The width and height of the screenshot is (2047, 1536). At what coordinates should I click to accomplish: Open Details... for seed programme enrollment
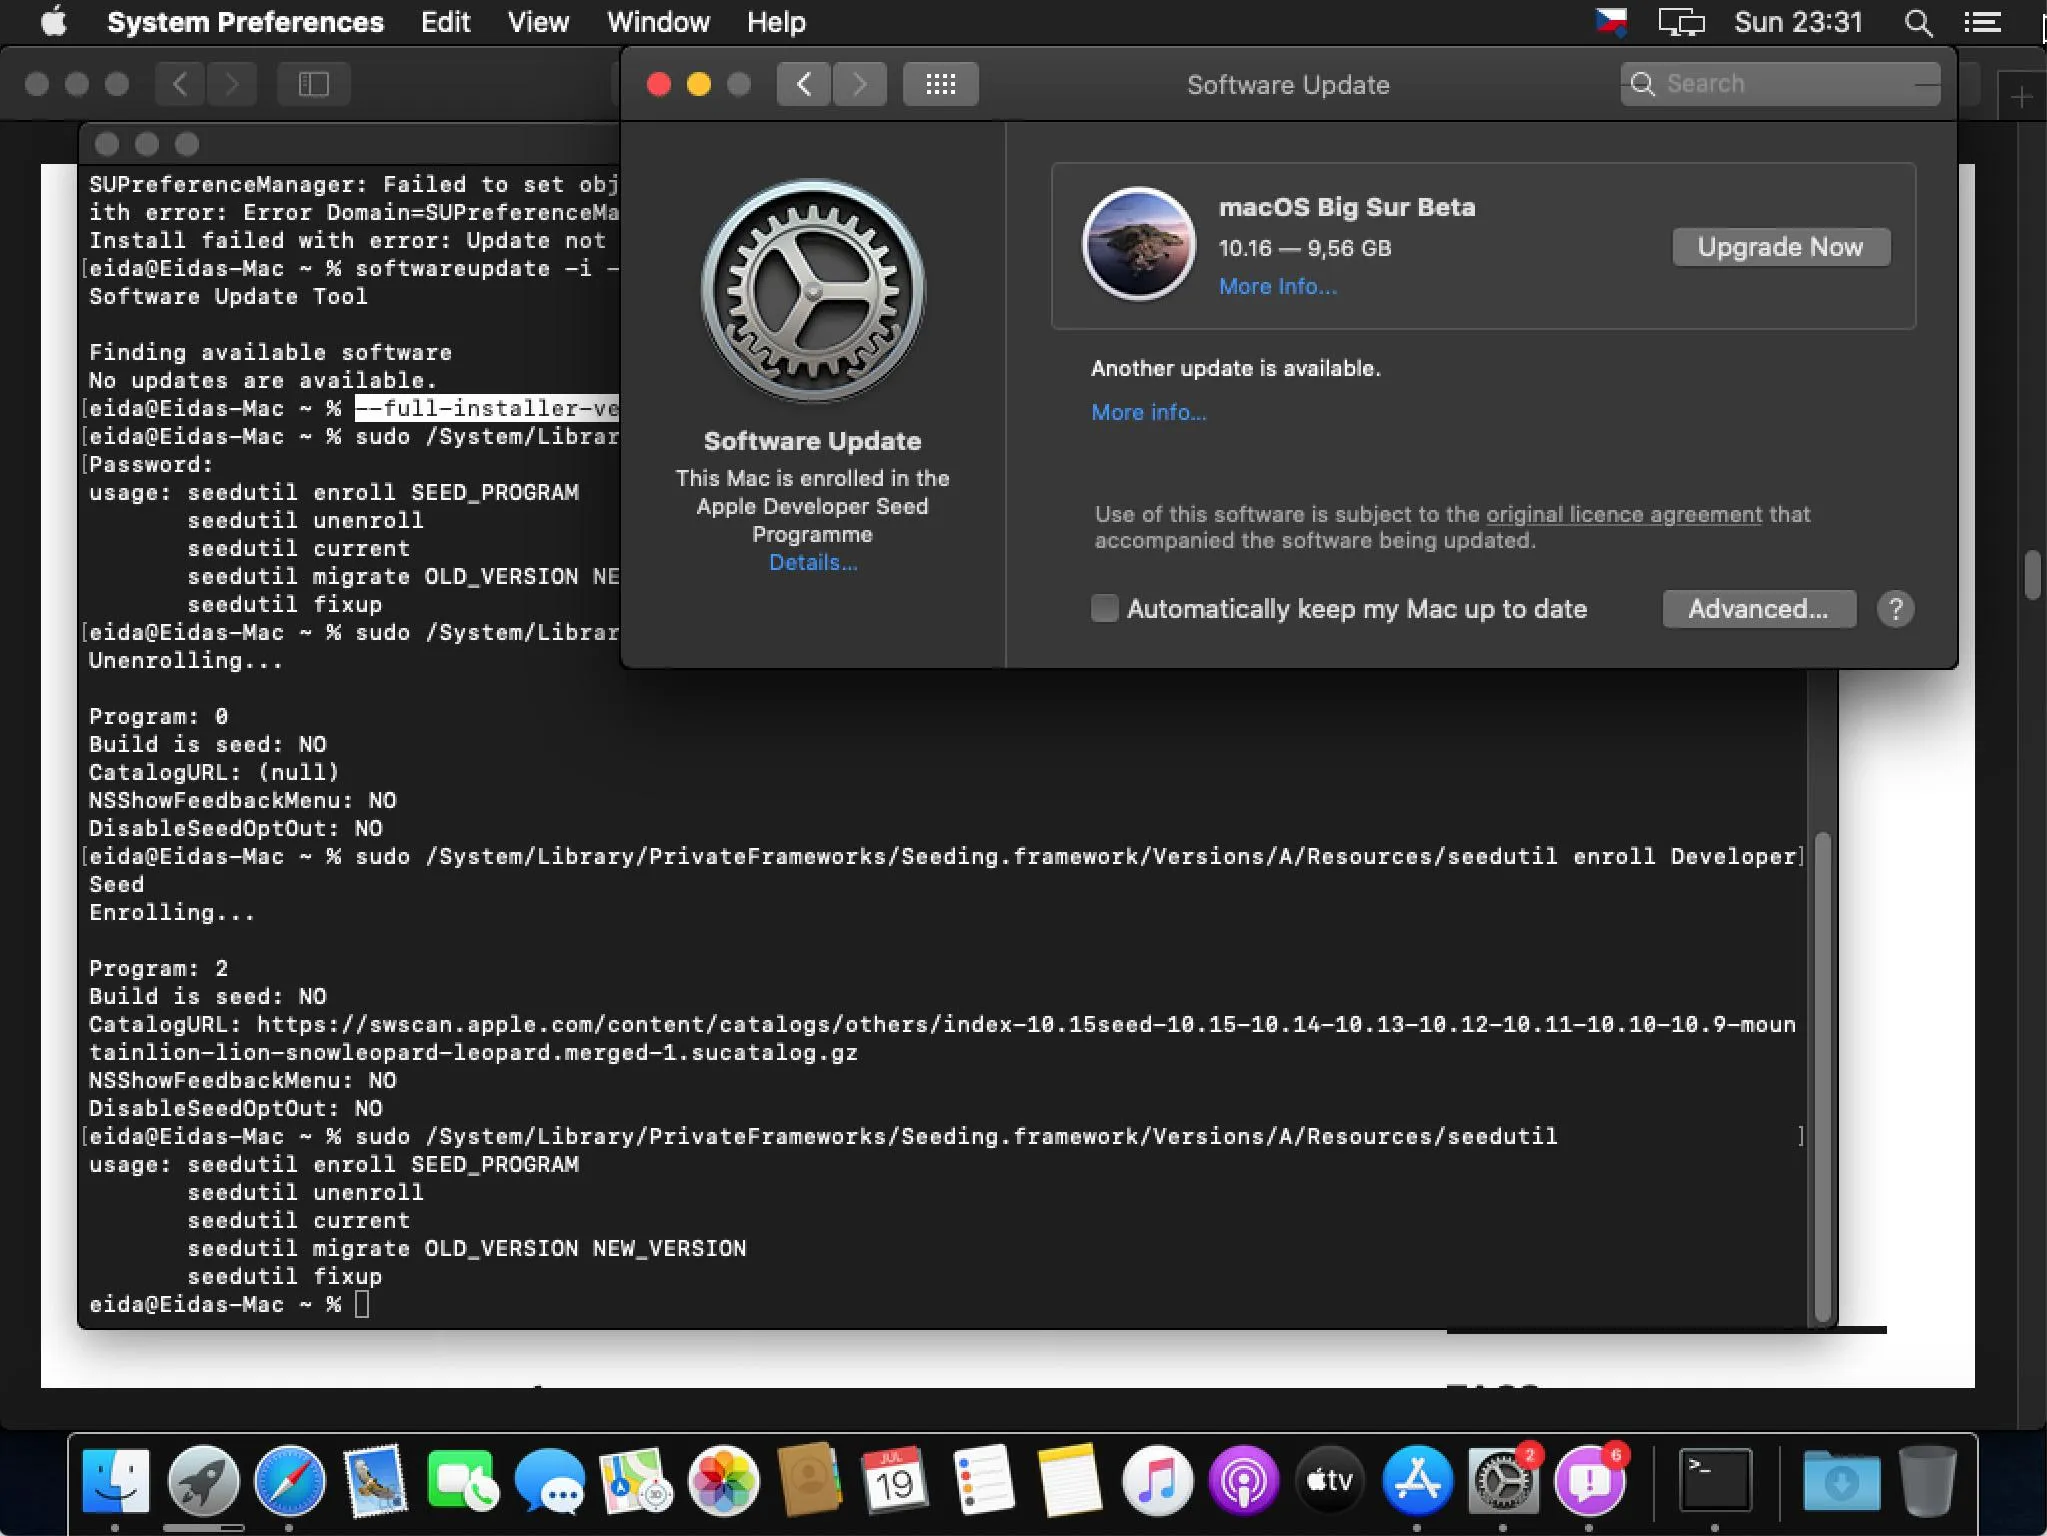pos(812,563)
